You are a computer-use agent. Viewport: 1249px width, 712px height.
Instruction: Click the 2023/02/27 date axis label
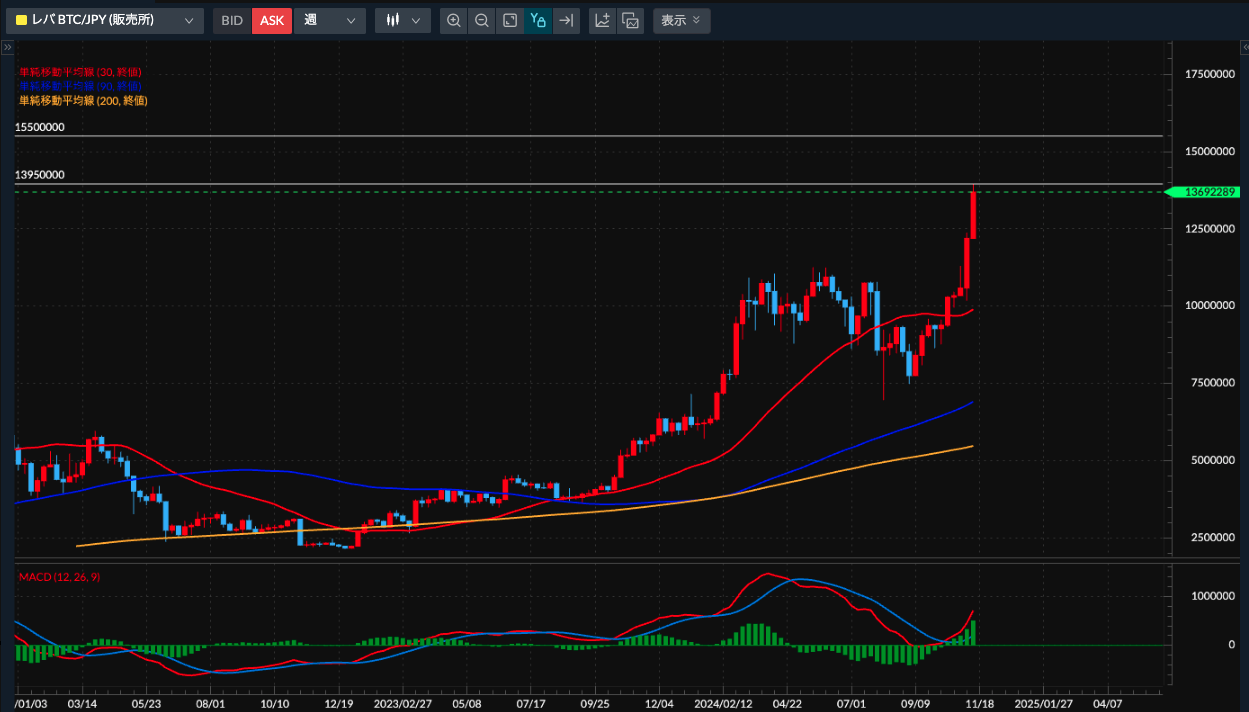402,703
